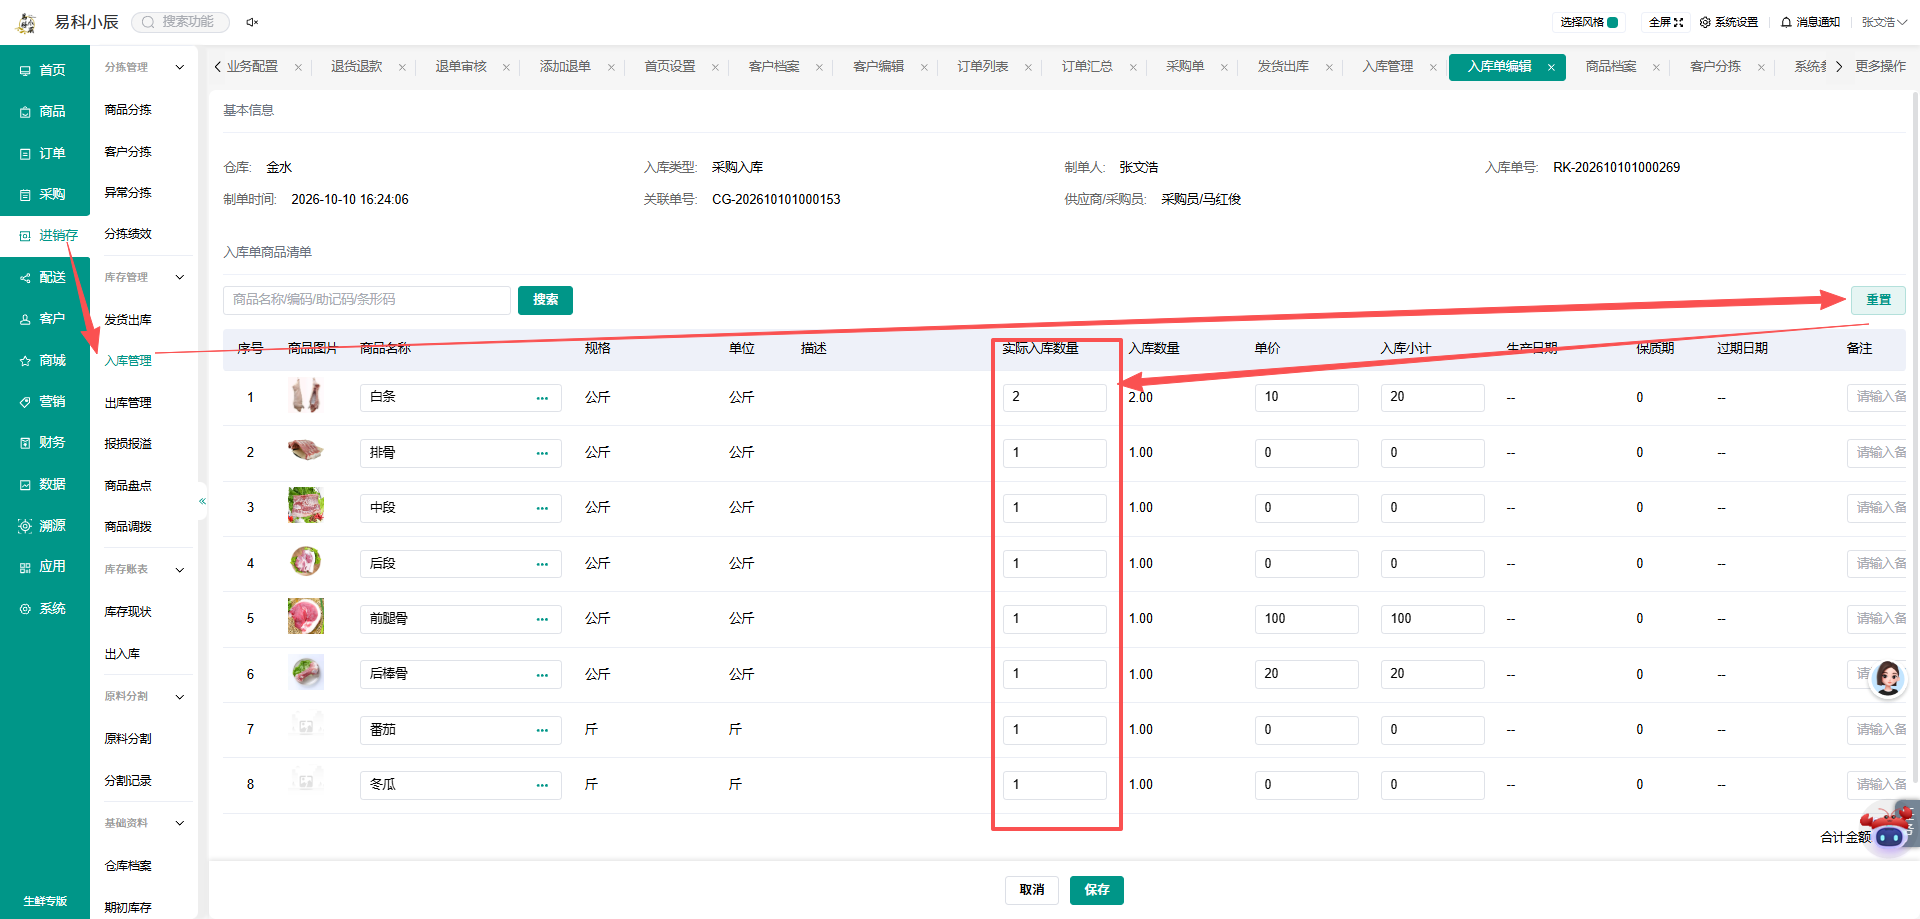1920x919 pixels.
Task: Switch to 入库管理 tab
Action: [1388, 66]
